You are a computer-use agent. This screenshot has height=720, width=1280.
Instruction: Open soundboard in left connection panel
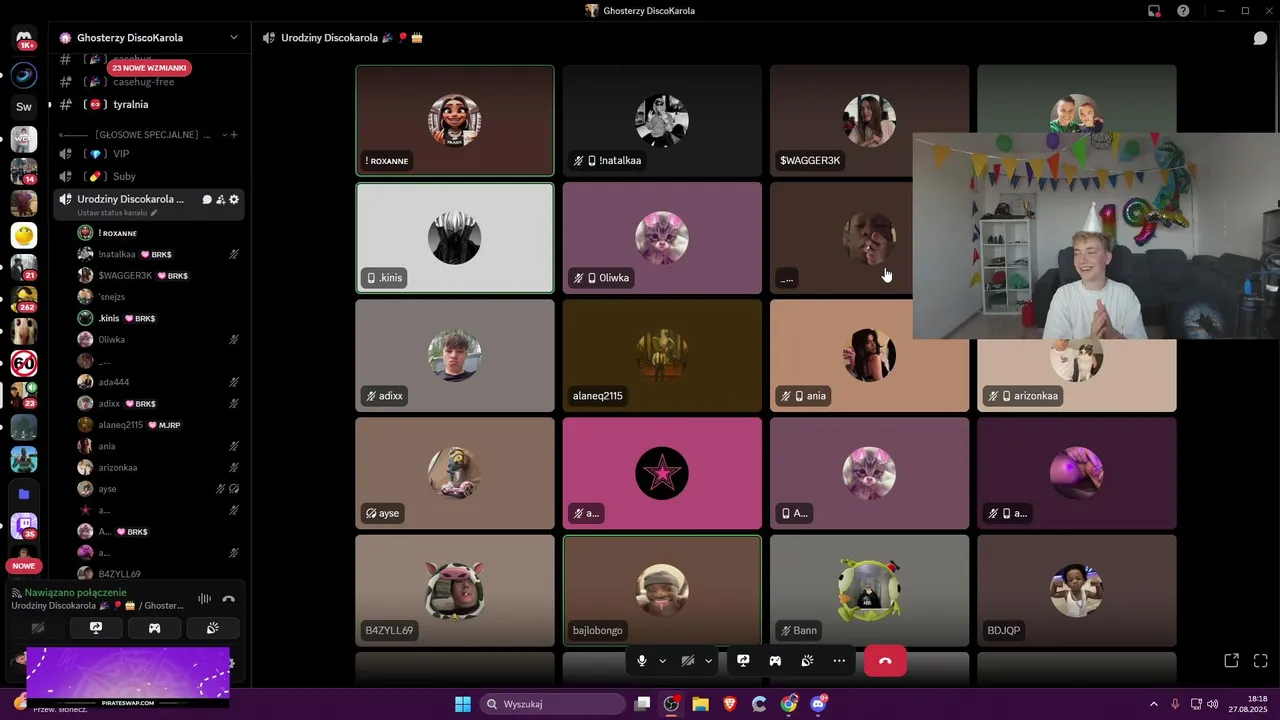pos(212,628)
